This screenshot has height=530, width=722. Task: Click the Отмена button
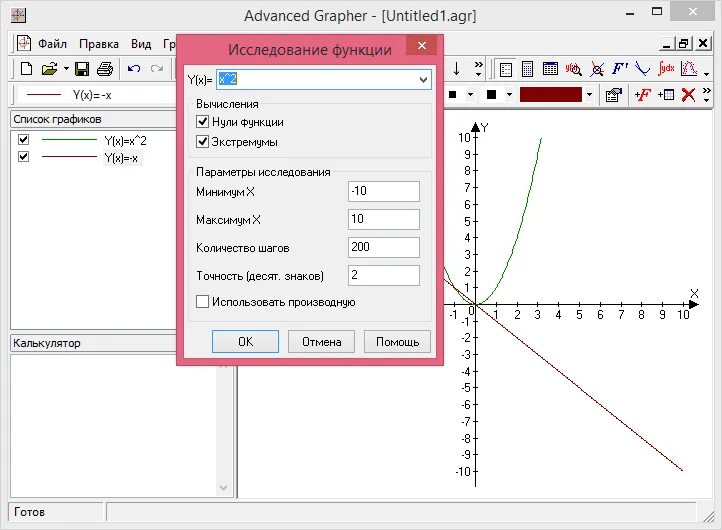tap(321, 342)
